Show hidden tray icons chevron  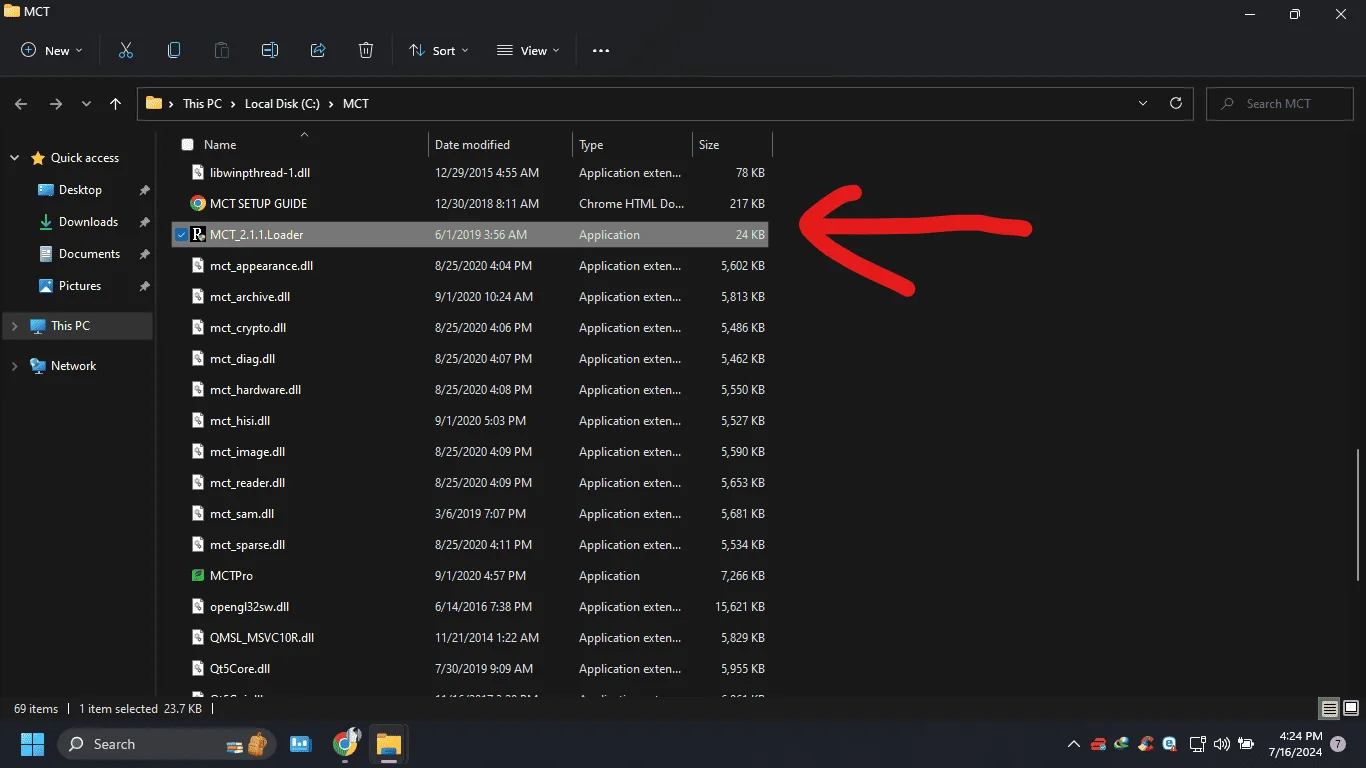[1074, 744]
